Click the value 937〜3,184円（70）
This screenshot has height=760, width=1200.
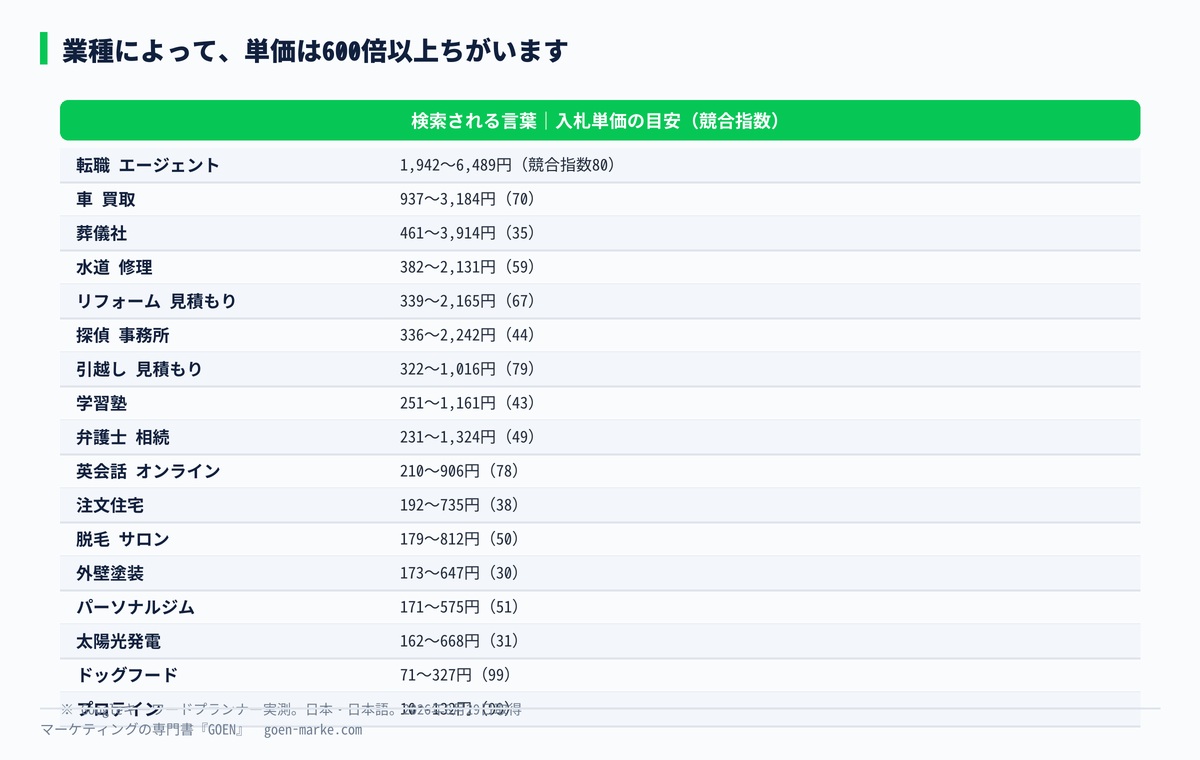coord(468,199)
